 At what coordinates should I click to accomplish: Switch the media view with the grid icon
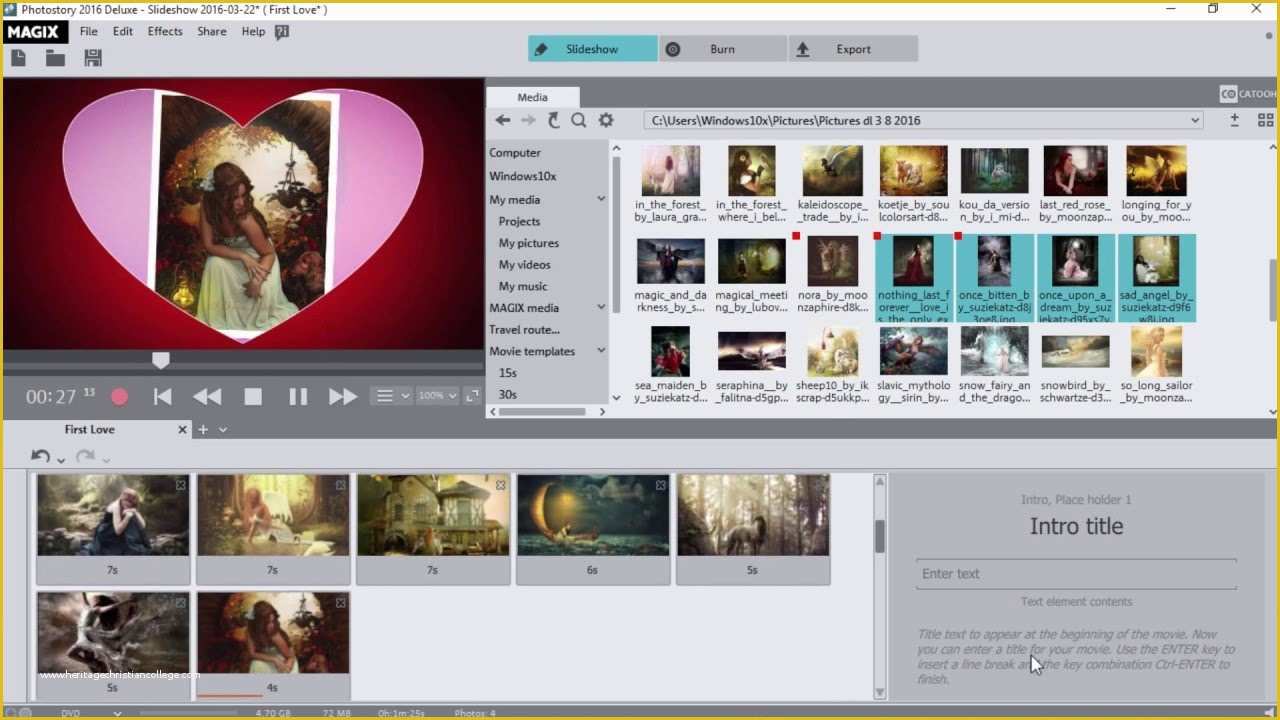1265,120
